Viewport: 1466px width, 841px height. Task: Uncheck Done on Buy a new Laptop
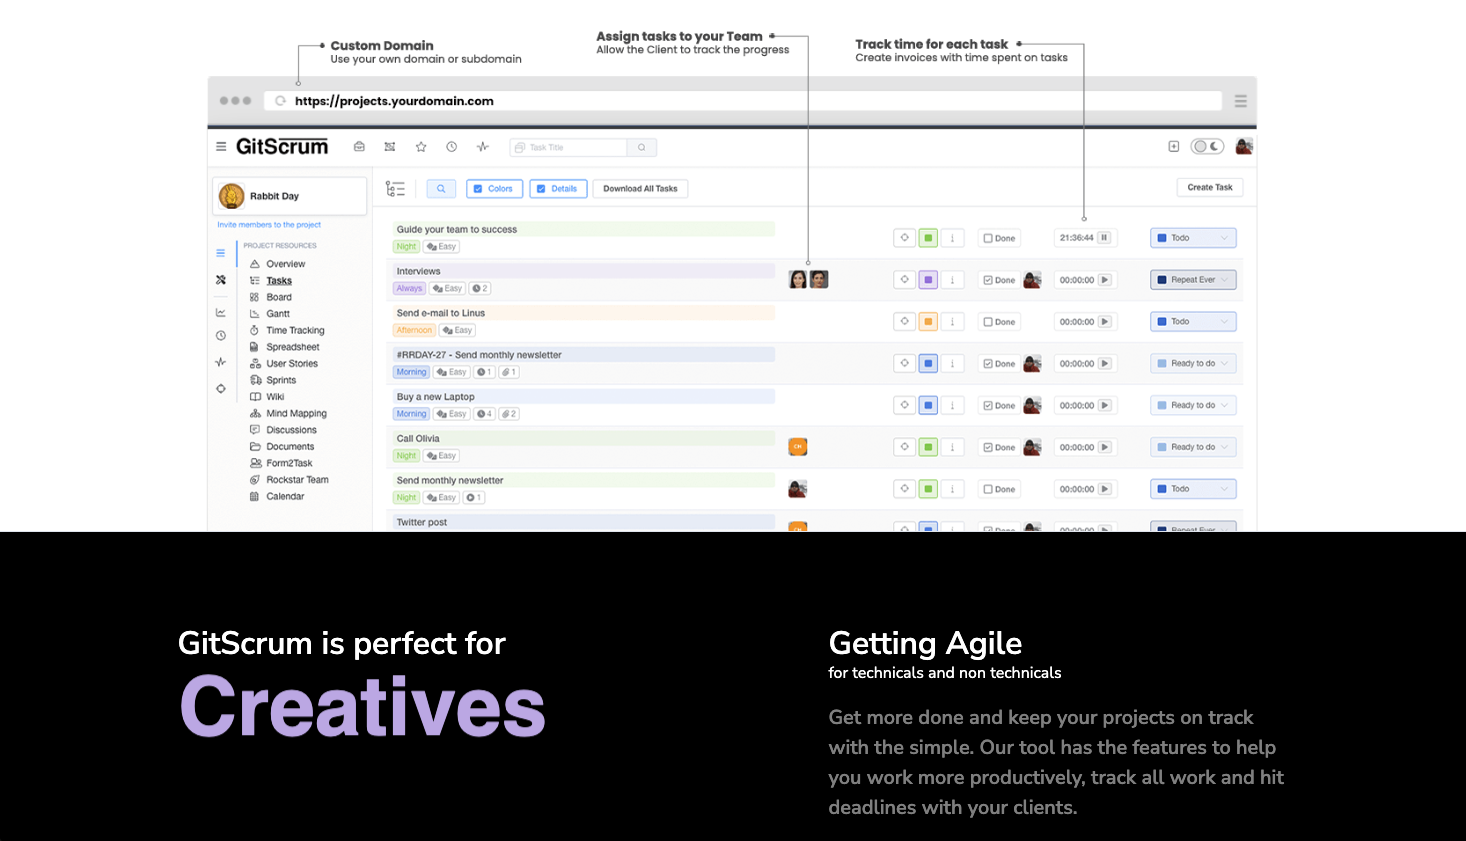(x=999, y=405)
